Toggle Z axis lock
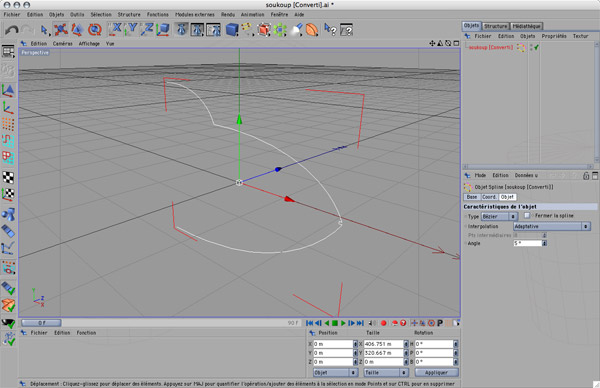 coord(147,29)
